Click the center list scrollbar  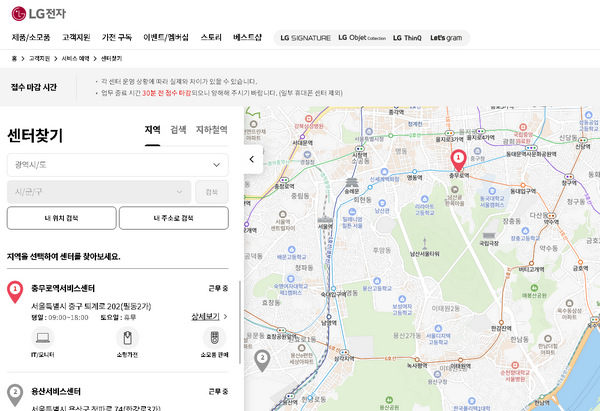pyautogui.click(x=240, y=322)
